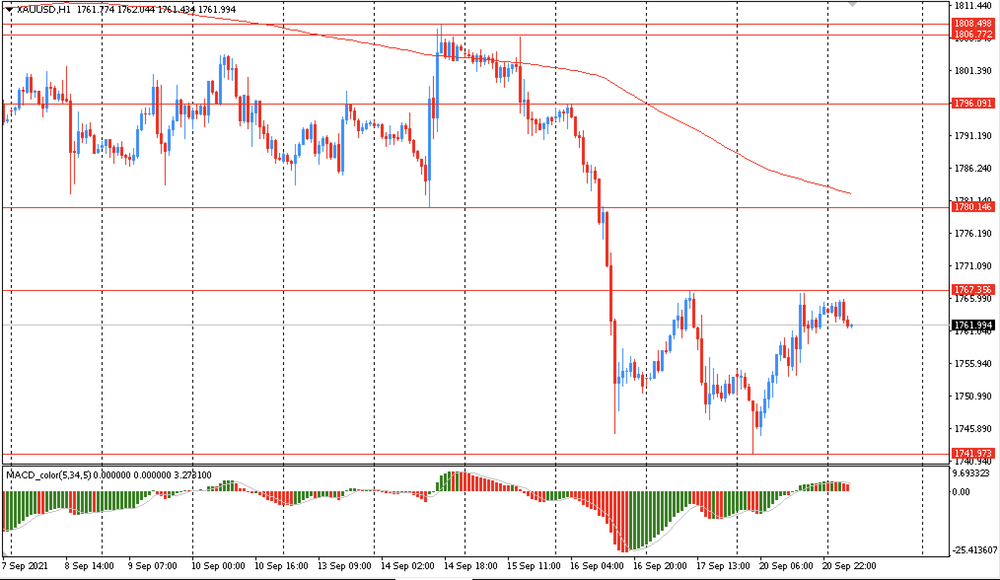
Task: Click the 1791.190 price scale value
Action: click(x=973, y=136)
